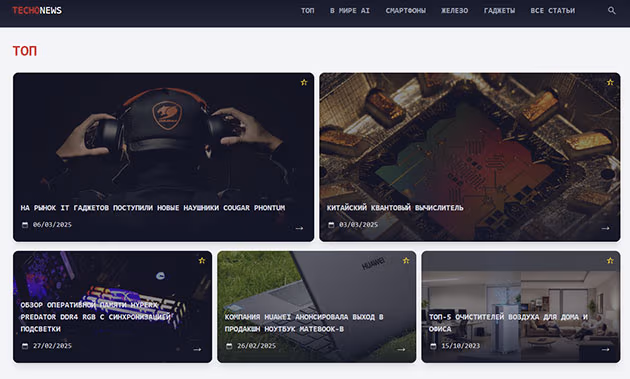This screenshot has width=630, height=379.
Task: Click arrow icon on air purifiers article
Action: click(605, 349)
